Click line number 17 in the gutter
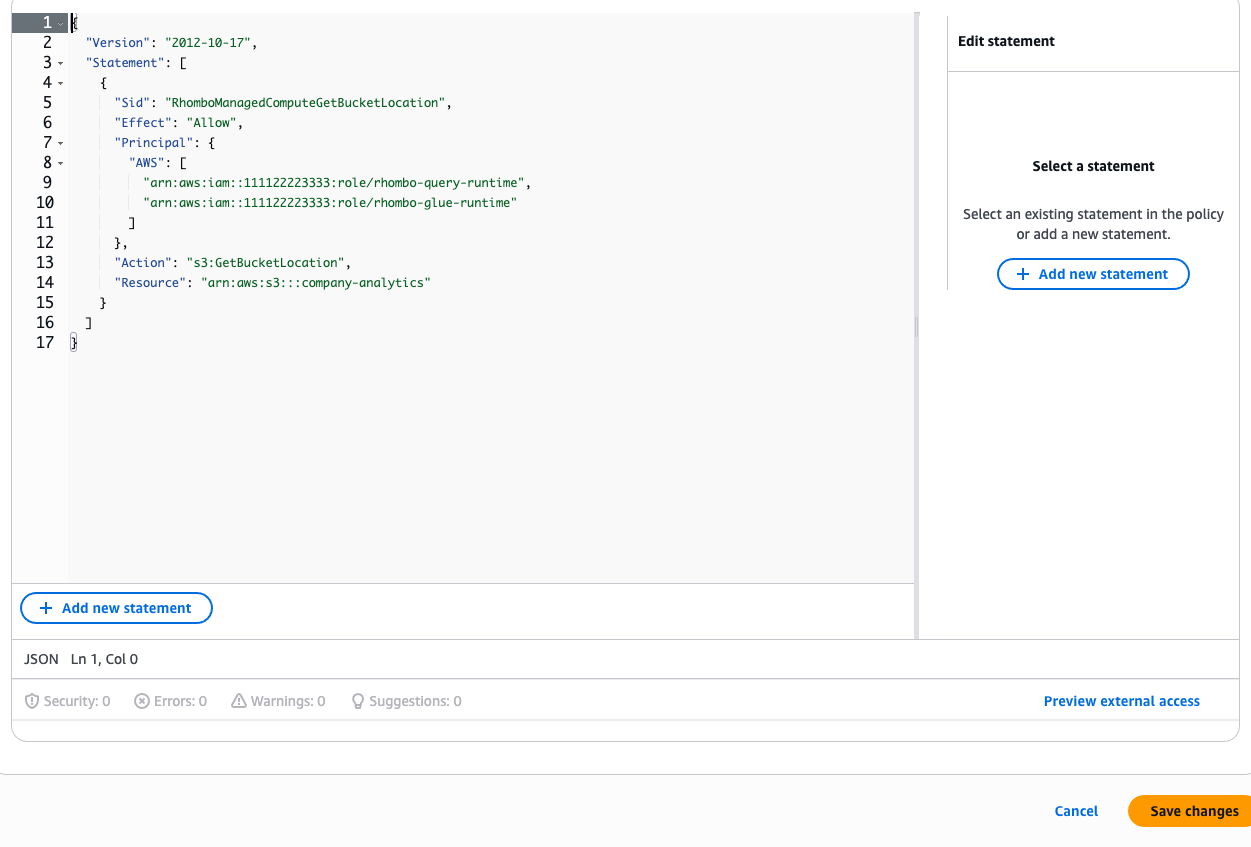The height and width of the screenshot is (847, 1251). (44, 343)
